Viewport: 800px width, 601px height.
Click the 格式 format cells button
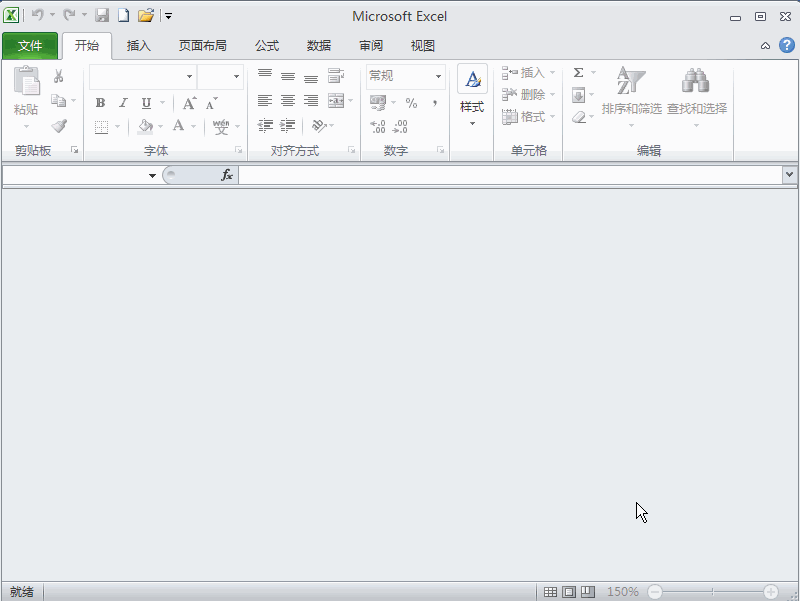pos(528,117)
